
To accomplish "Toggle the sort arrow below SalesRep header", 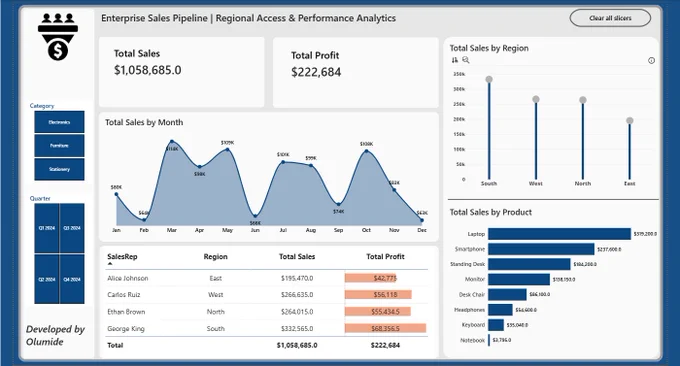I will pyautogui.click(x=110, y=264).
